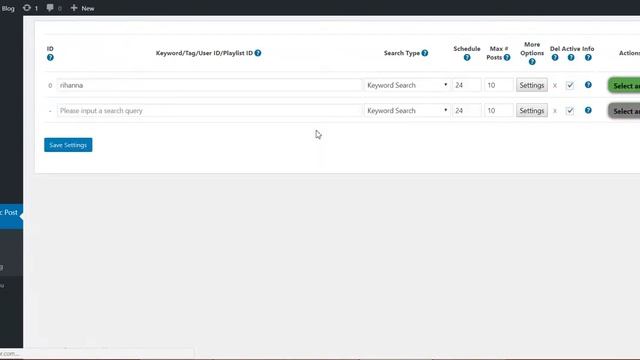This screenshot has height=360, width=640.
Task: Toggle Active checkbox for empty query row
Action: pos(570,111)
